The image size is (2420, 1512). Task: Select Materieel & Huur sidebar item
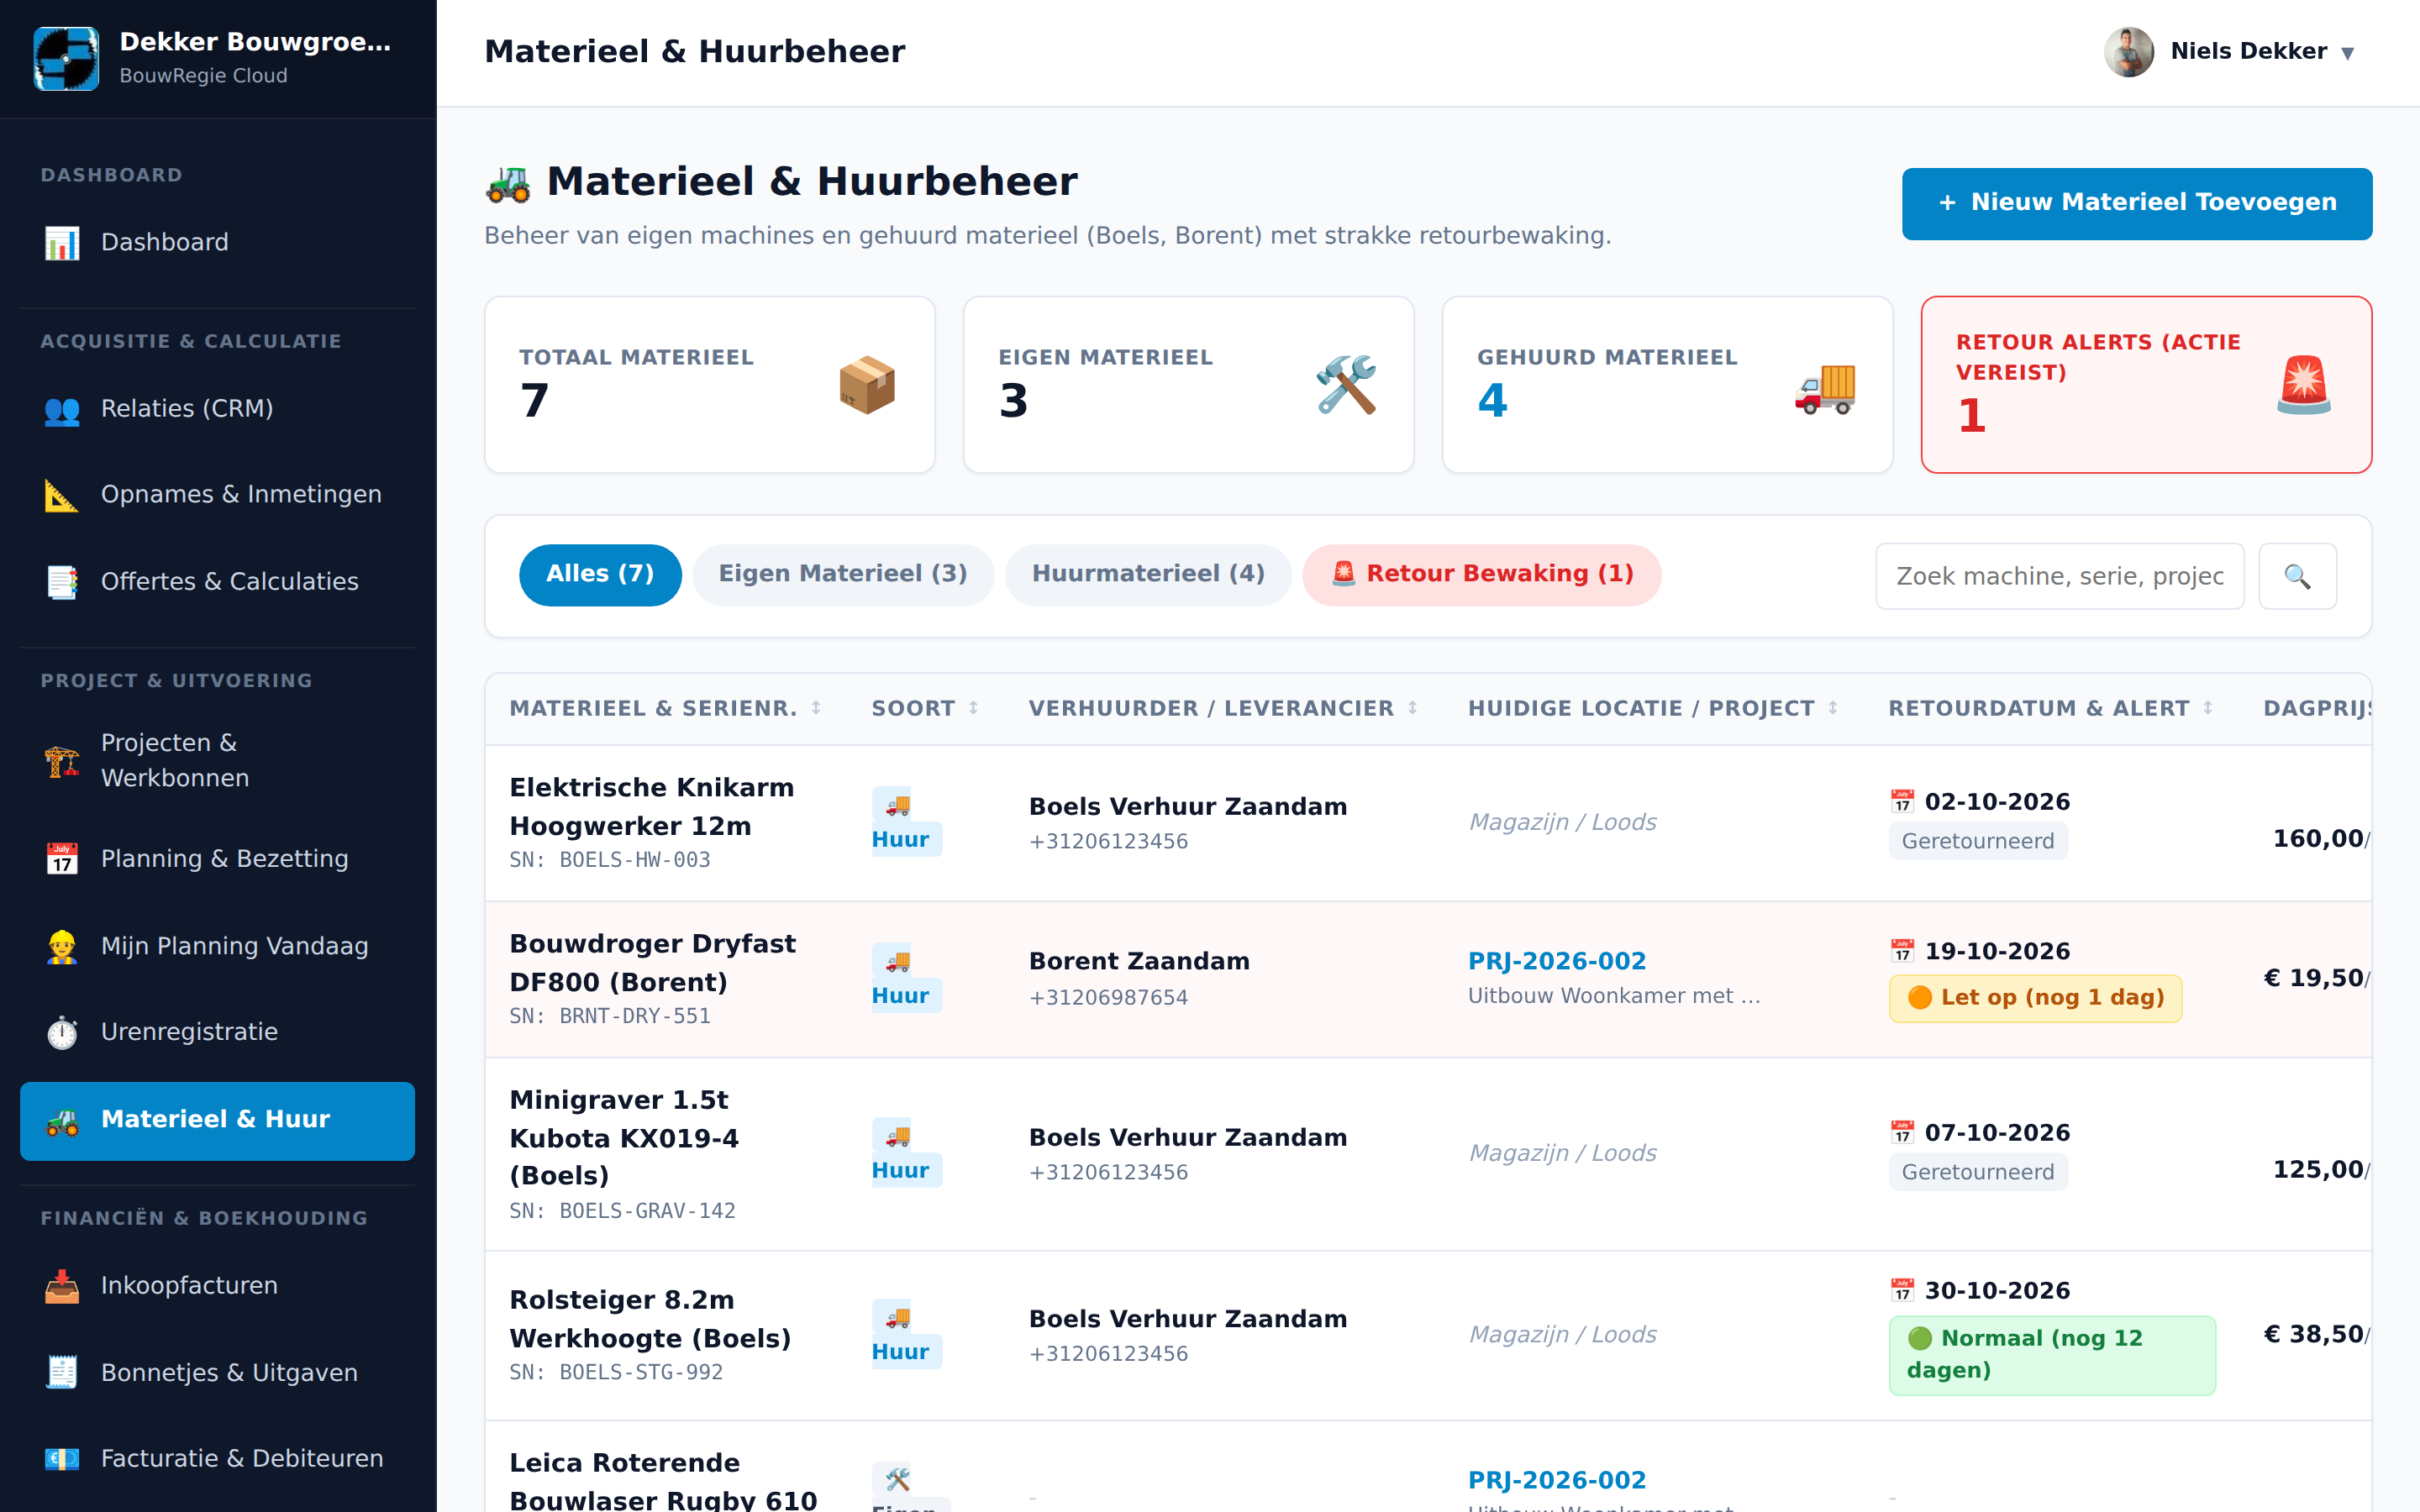click(217, 1120)
